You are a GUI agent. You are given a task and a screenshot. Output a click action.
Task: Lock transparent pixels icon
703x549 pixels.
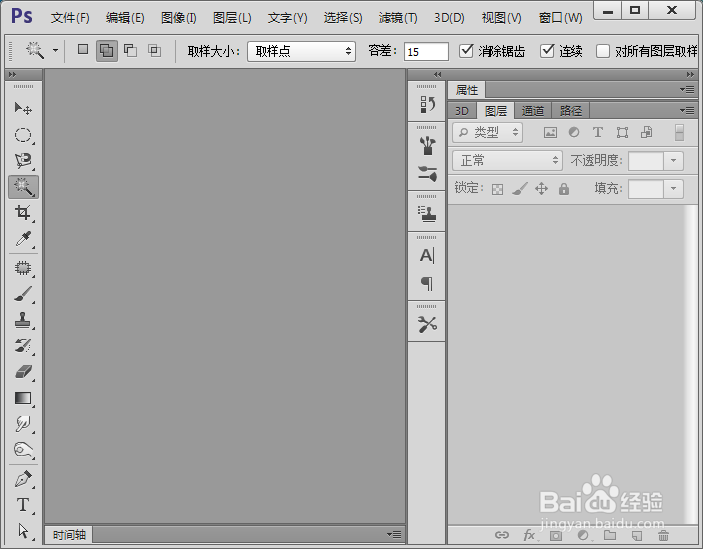[498, 190]
